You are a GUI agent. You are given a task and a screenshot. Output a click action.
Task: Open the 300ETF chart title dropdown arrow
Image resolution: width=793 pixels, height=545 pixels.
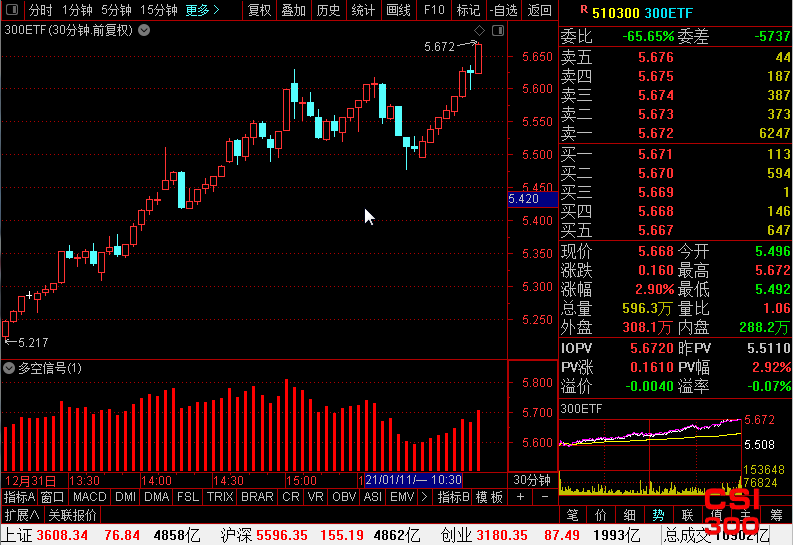click(x=144, y=30)
